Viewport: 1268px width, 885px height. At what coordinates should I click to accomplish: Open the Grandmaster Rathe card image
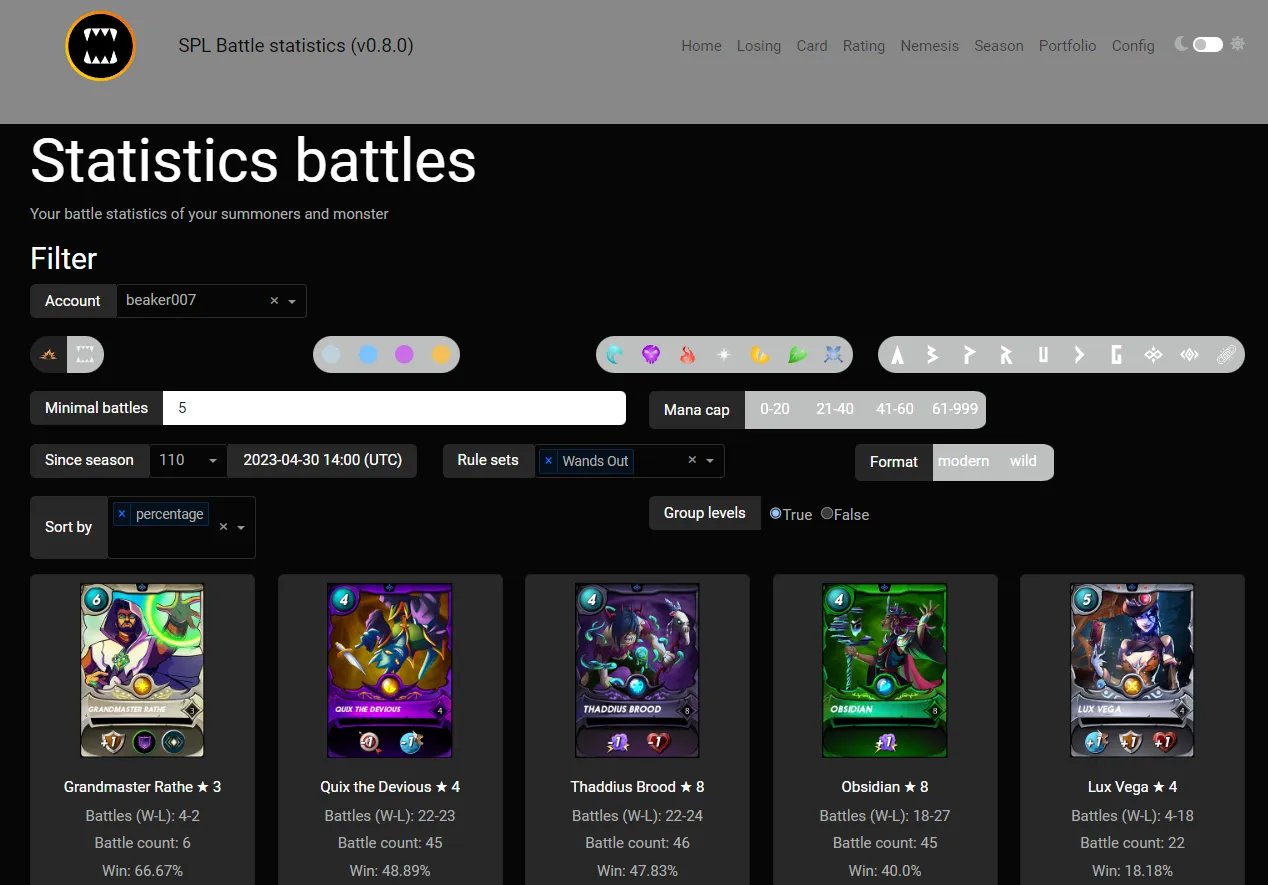pos(142,670)
